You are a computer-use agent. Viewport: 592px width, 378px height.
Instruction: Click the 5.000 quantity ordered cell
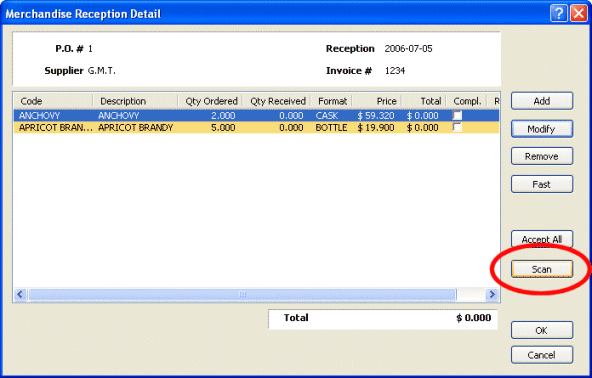(x=223, y=128)
